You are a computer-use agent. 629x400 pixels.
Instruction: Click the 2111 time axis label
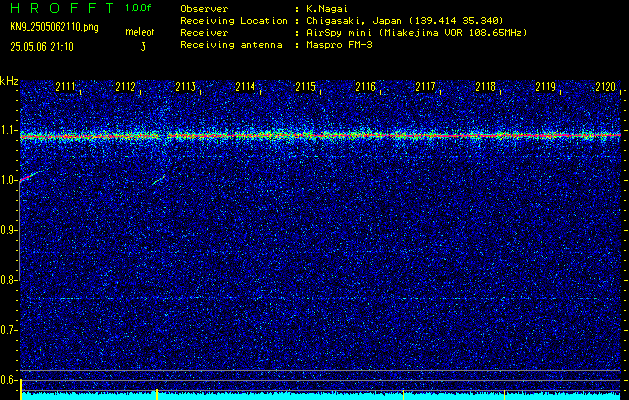[x=65, y=86]
